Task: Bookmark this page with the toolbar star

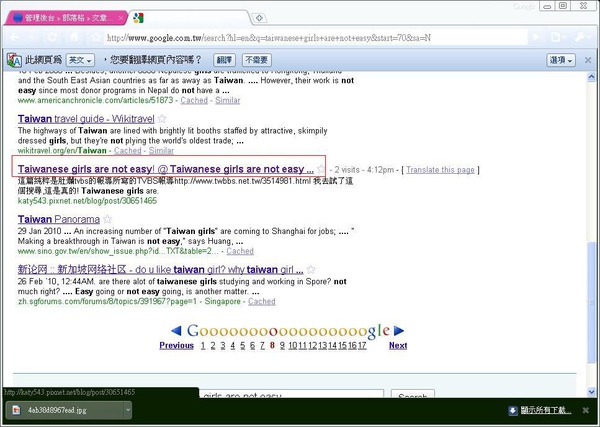Action: pyautogui.click(x=96, y=37)
